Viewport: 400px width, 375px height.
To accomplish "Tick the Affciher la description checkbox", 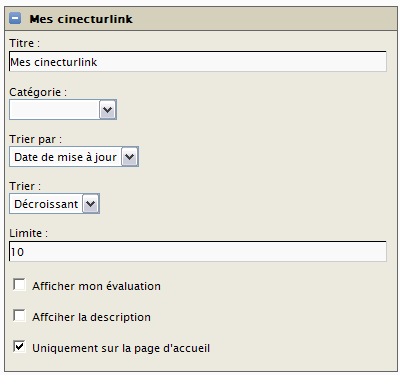I will [19, 316].
